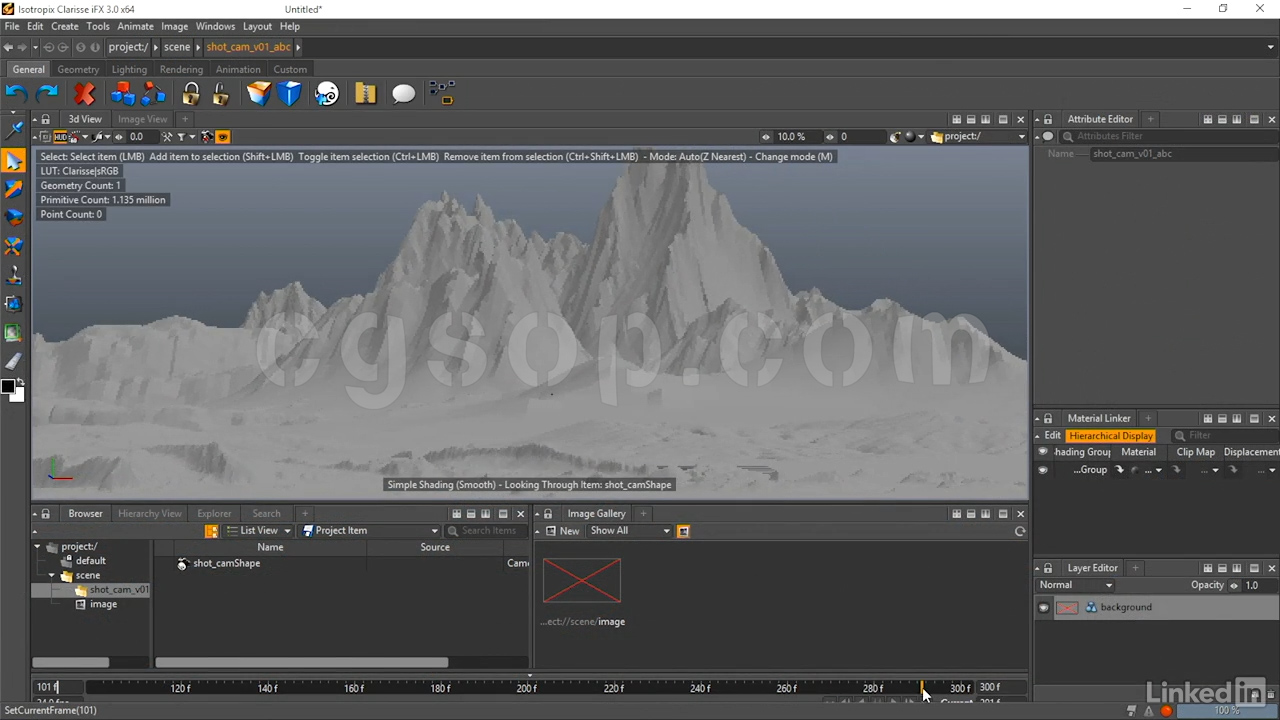Toggle the HUD display in 3D View

click(x=61, y=137)
